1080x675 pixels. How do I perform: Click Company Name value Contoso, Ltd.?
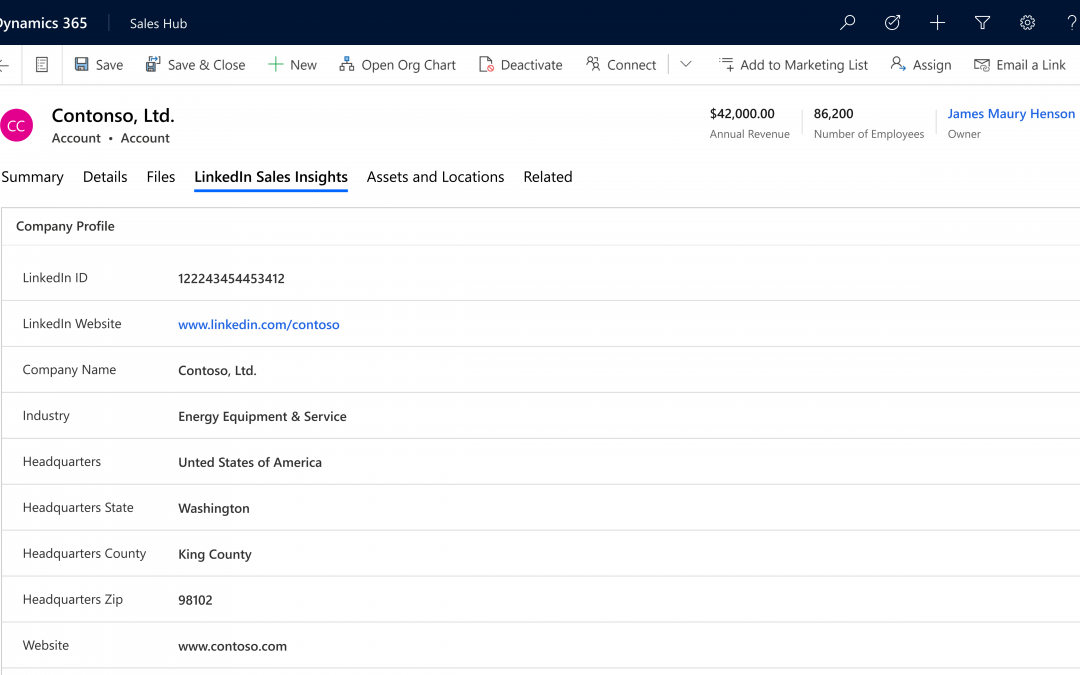(x=217, y=371)
